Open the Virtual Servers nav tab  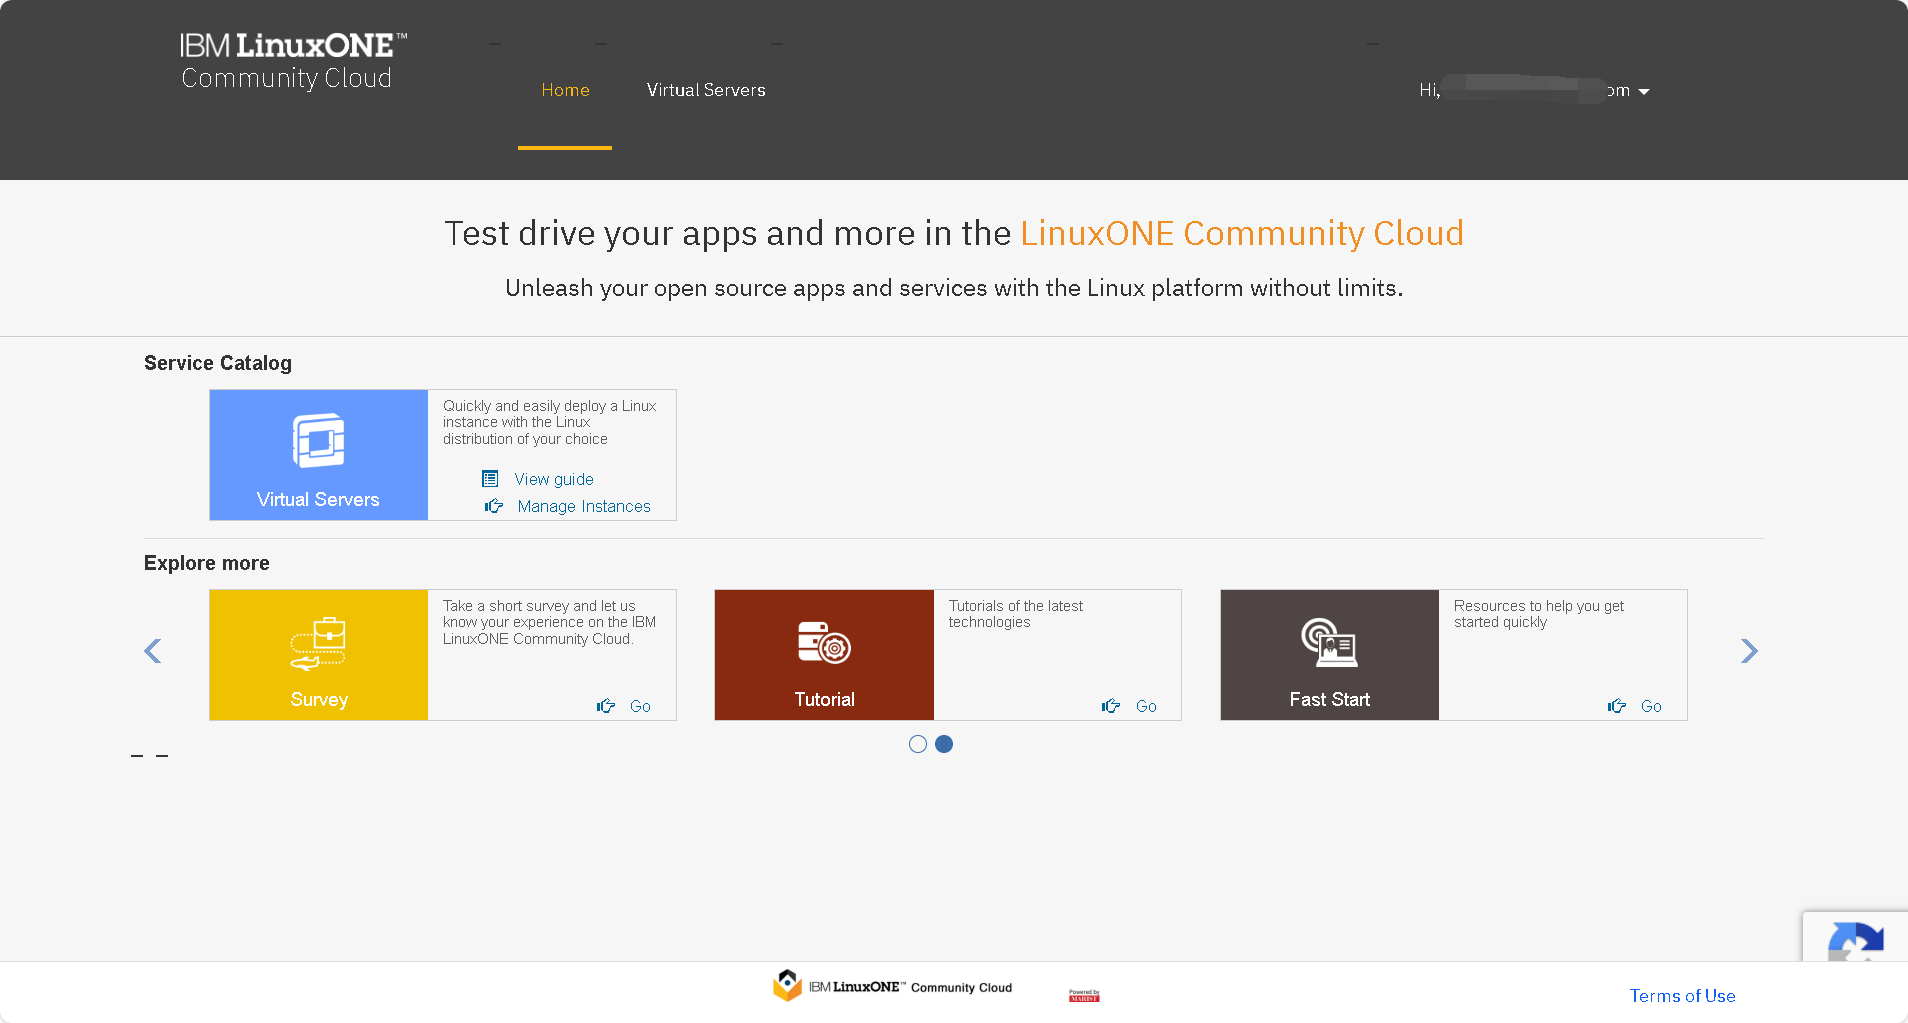[706, 90]
